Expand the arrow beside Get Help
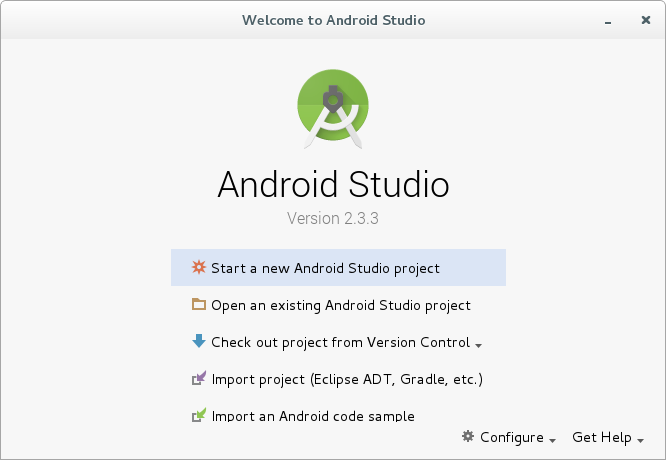Viewport: 666px width, 460px height. [641, 441]
